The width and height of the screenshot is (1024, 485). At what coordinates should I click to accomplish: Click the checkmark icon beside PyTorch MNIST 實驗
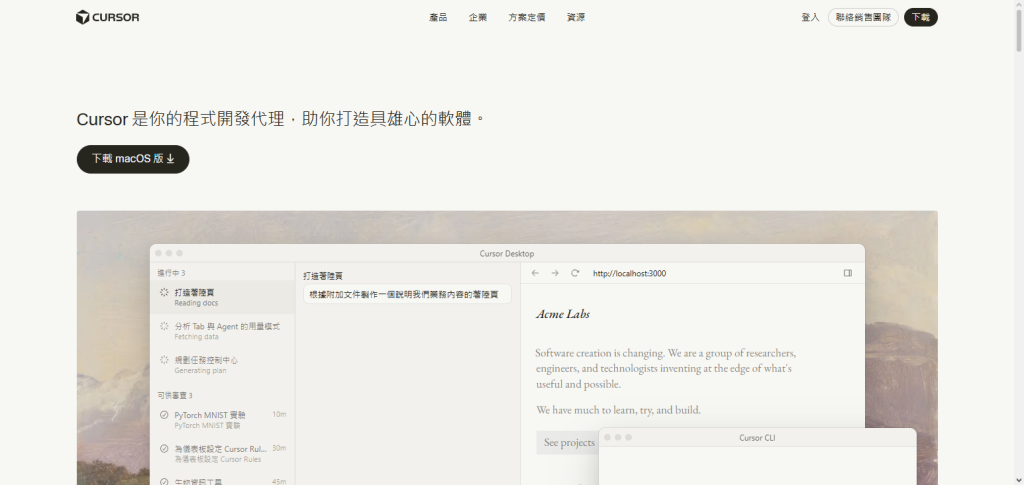pyautogui.click(x=165, y=415)
